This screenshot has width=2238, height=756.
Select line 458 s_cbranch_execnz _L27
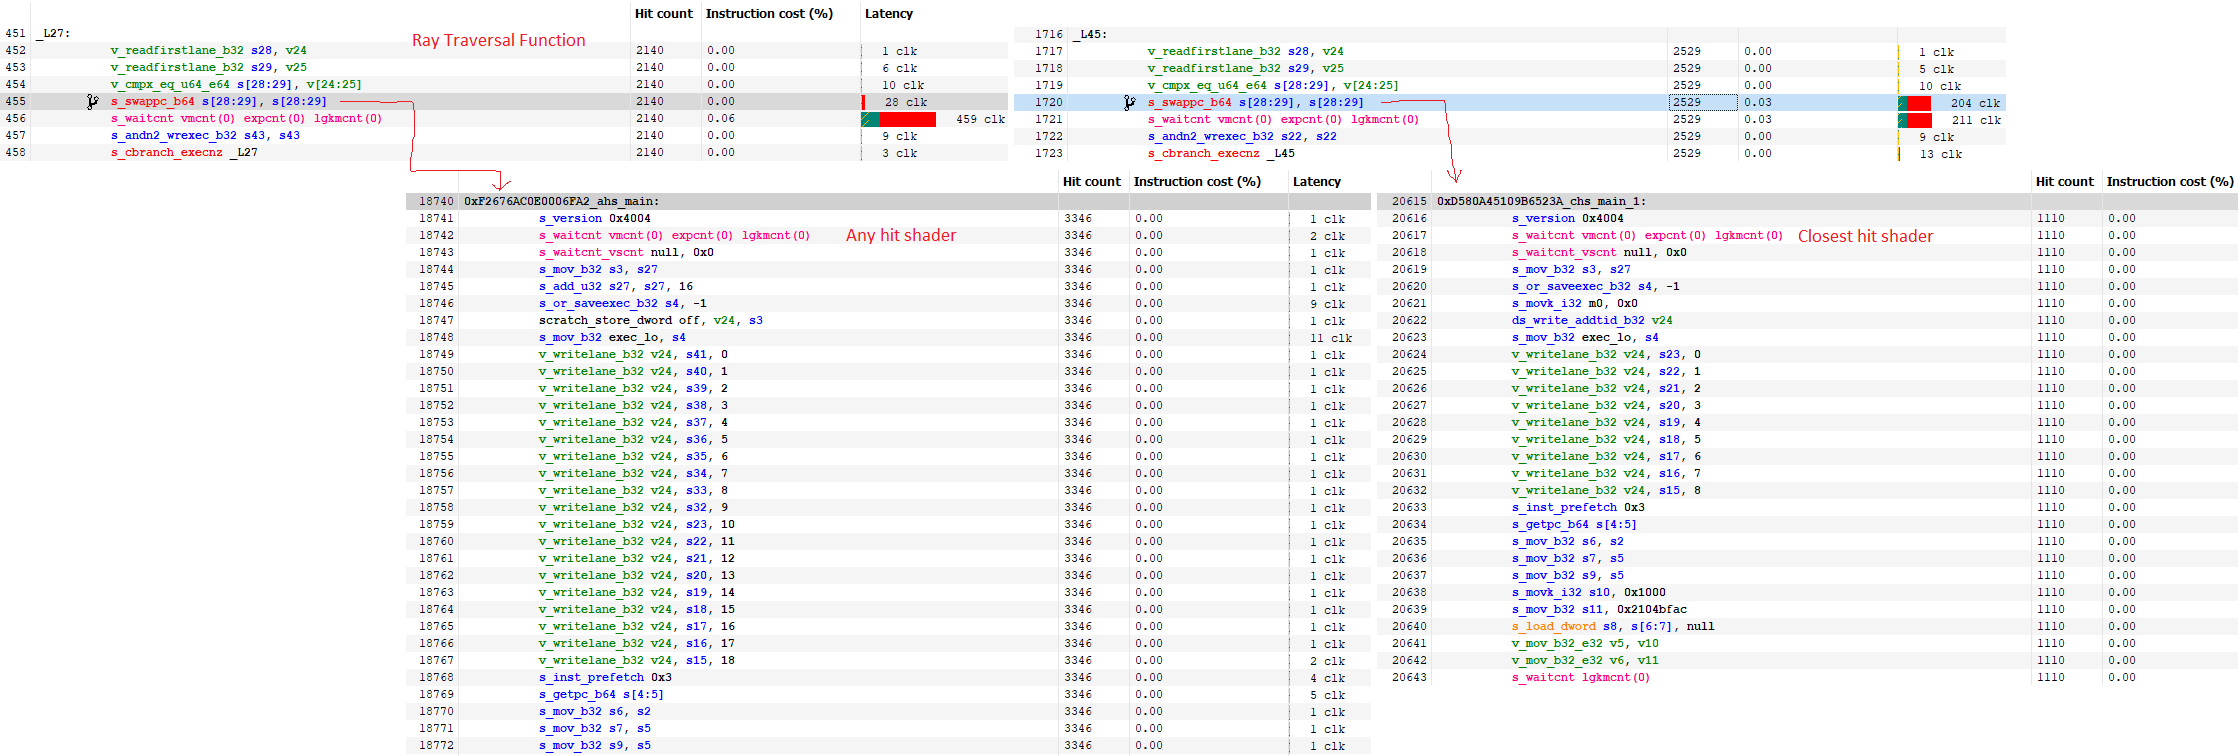[184, 152]
